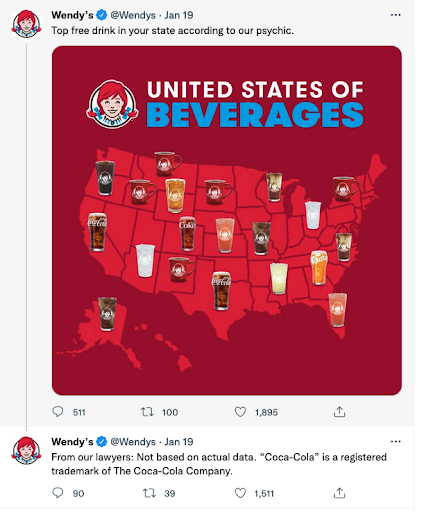This screenshot has width=424, height=512.
Task: View the 1,895 likes count
Action: tap(266, 412)
